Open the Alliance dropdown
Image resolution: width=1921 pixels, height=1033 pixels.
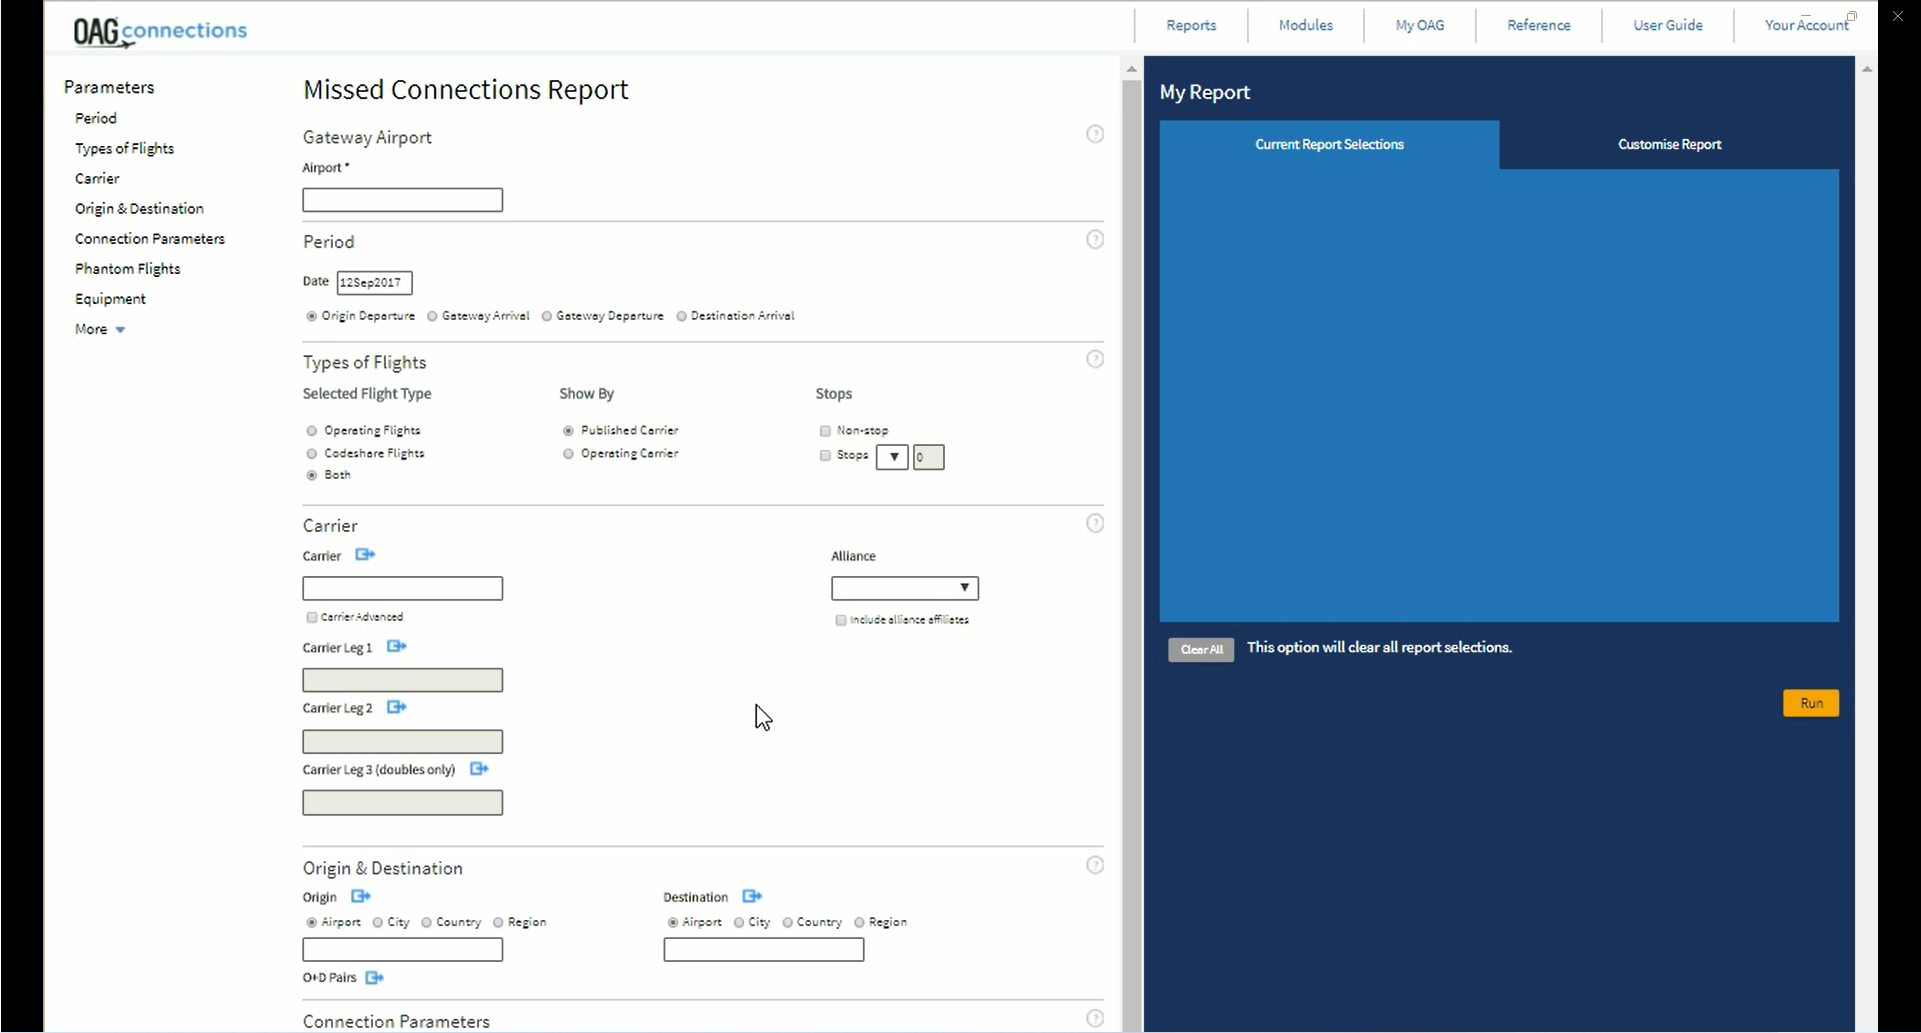905,588
